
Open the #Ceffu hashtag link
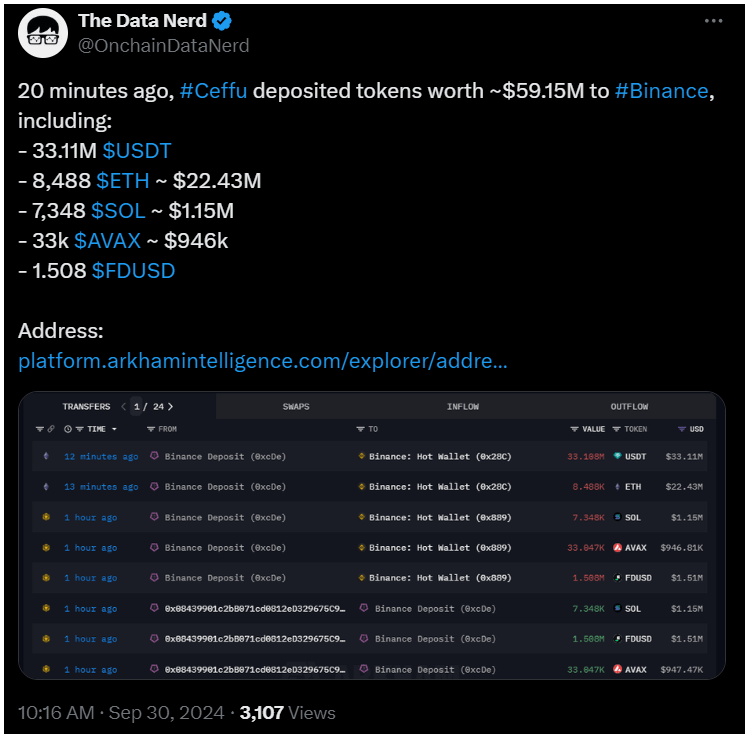214,91
